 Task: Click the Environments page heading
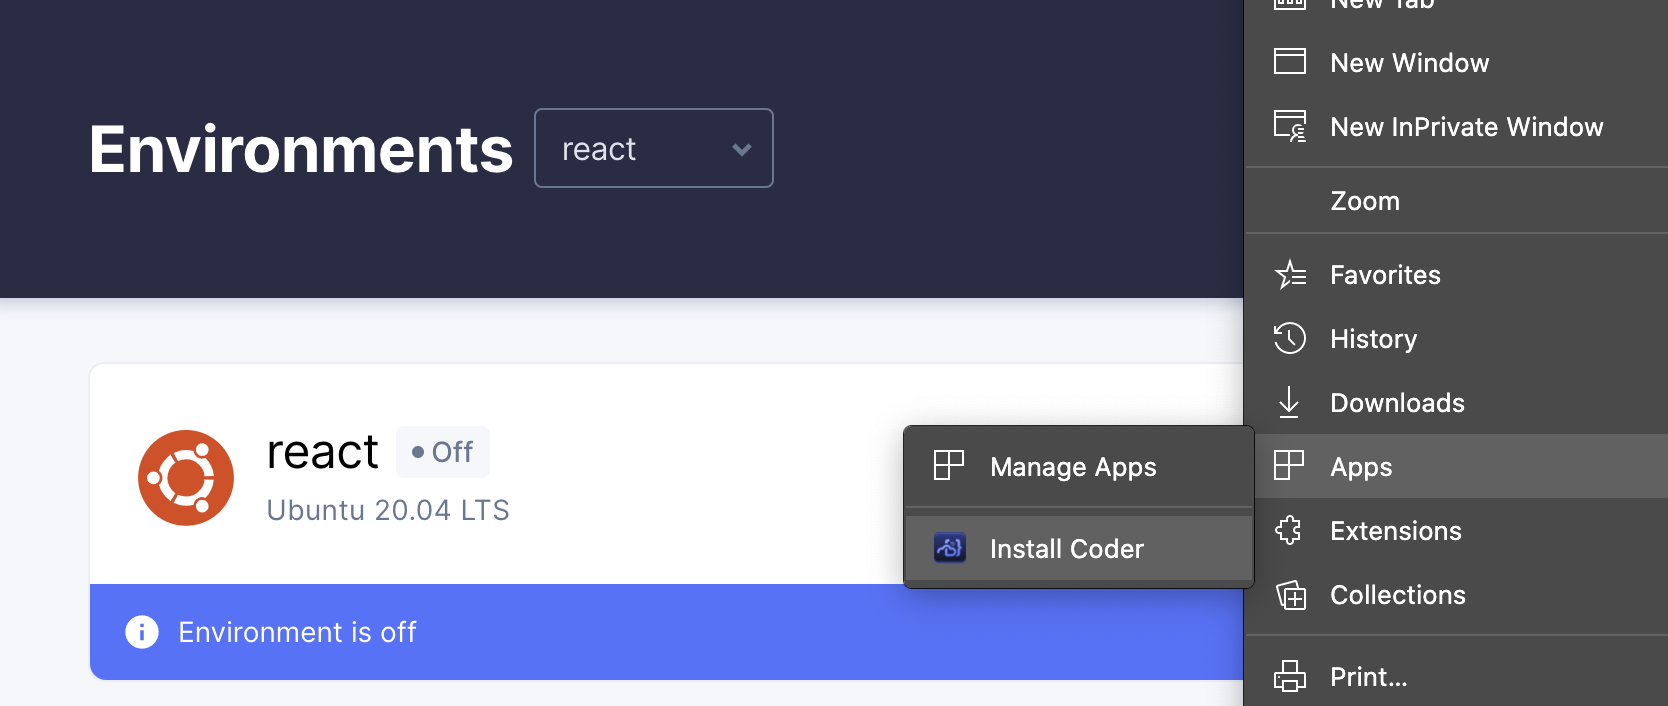tap(301, 150)
